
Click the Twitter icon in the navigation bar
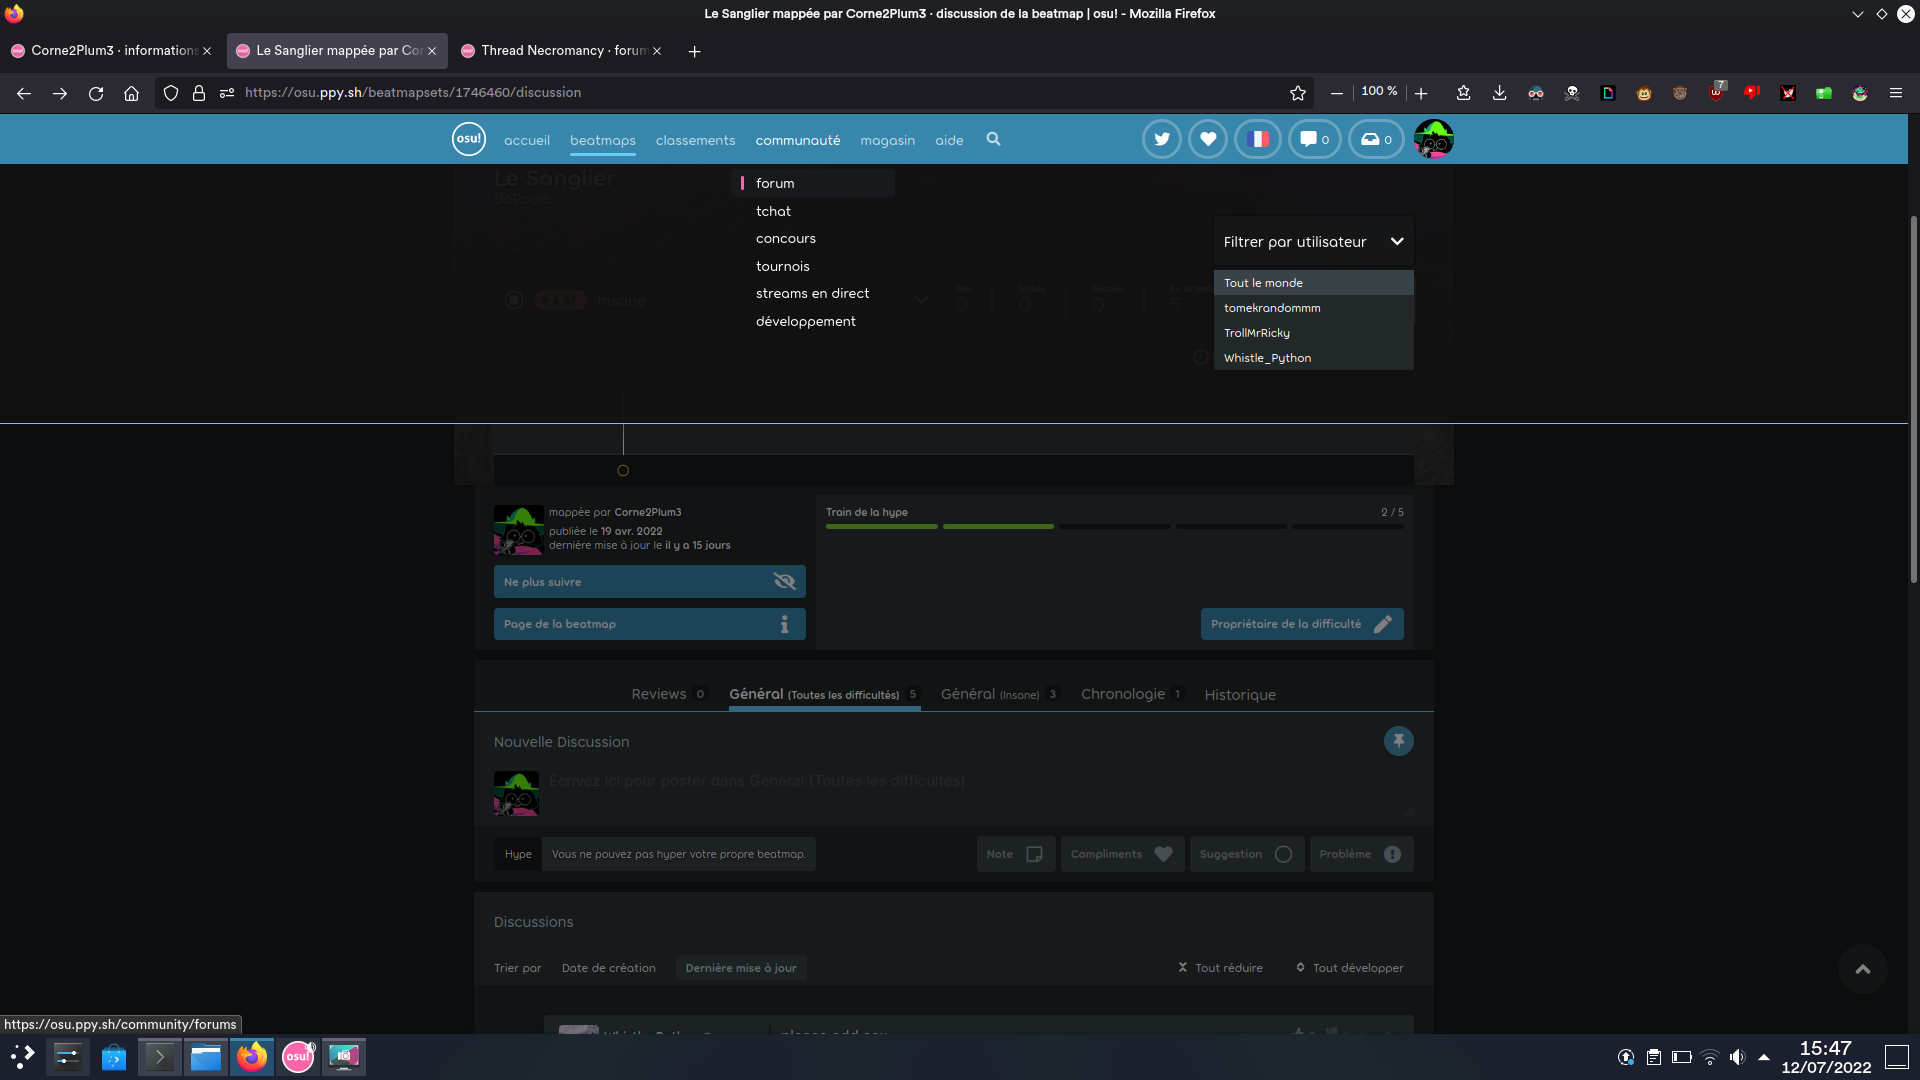pyautogui.click(x=1161, y=139)
